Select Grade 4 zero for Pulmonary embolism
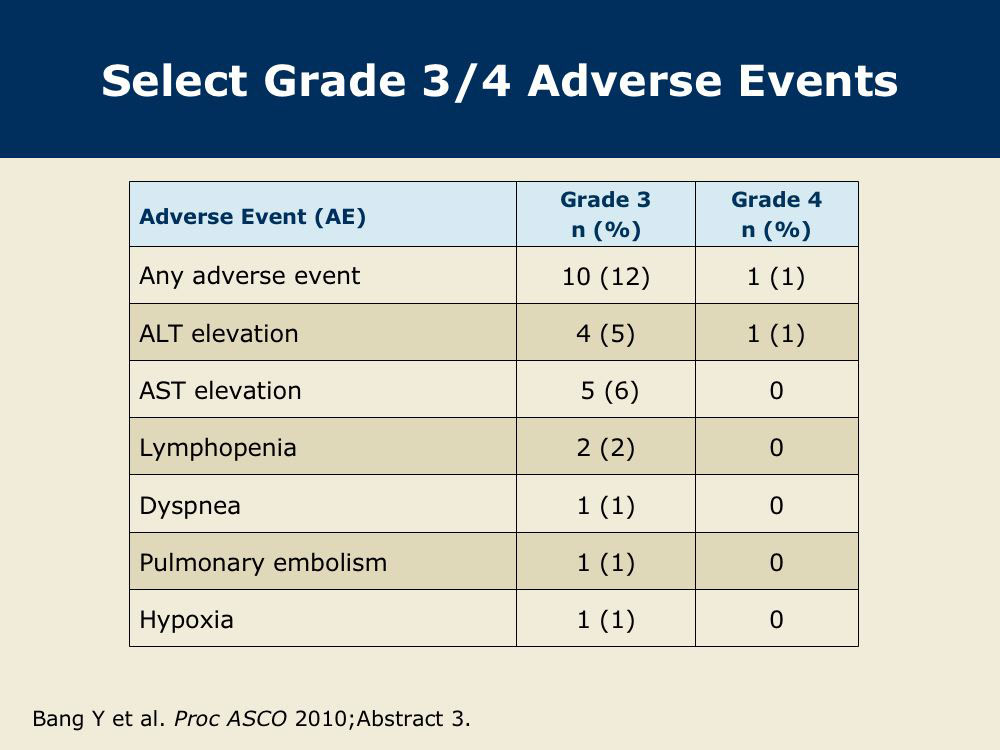The height and width of the screenshot is (750, 1000). point(776,562)
